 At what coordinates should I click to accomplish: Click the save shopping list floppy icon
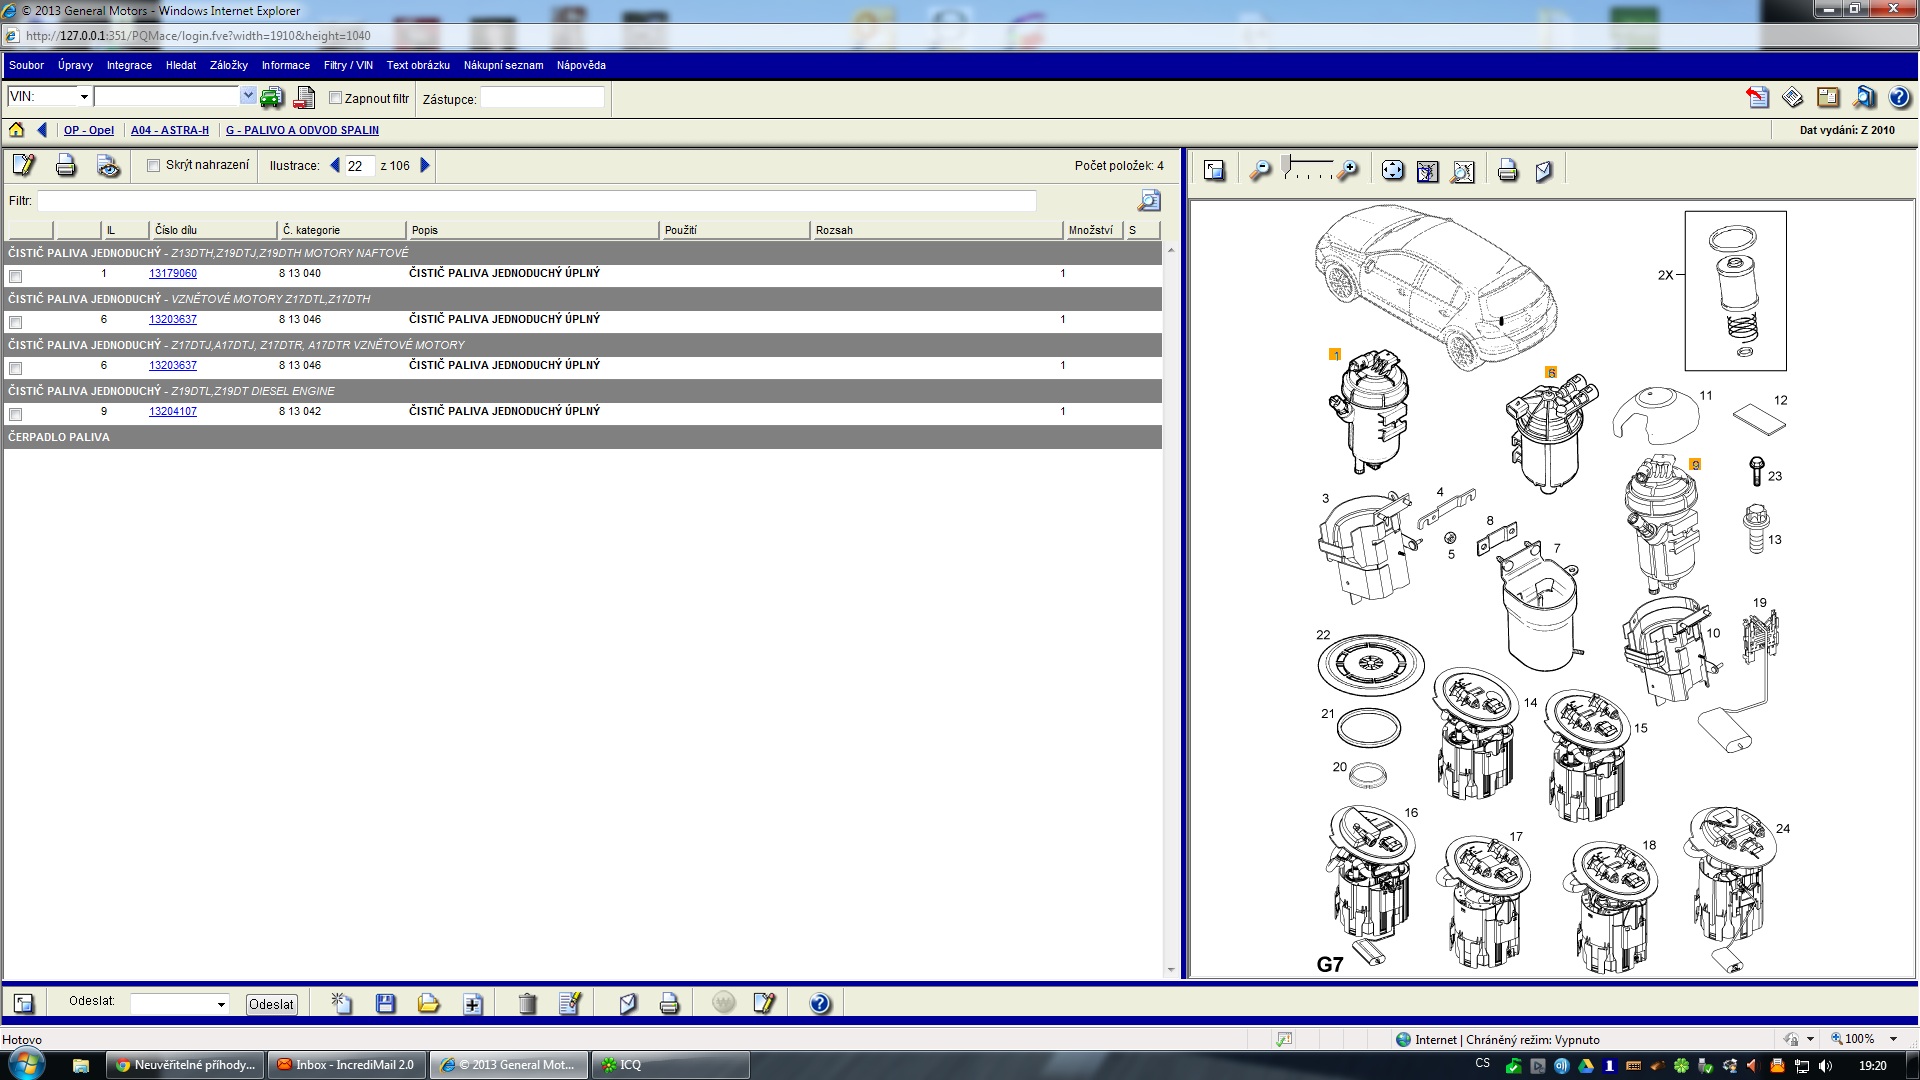tap(385, 1004)
